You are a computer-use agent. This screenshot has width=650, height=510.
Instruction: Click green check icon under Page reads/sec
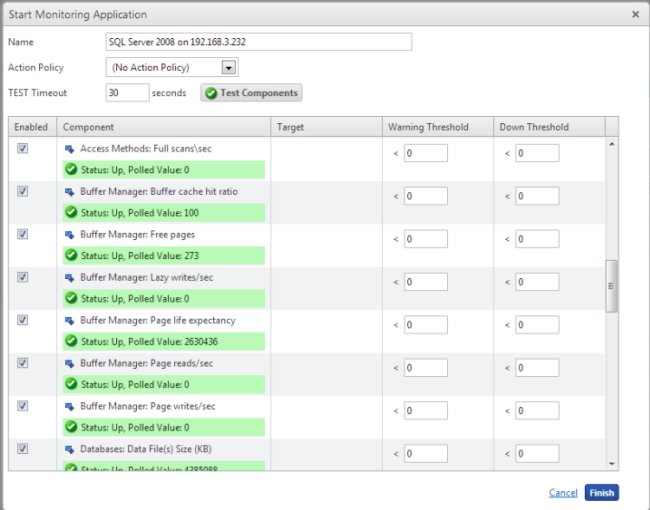tap(71, 384)
